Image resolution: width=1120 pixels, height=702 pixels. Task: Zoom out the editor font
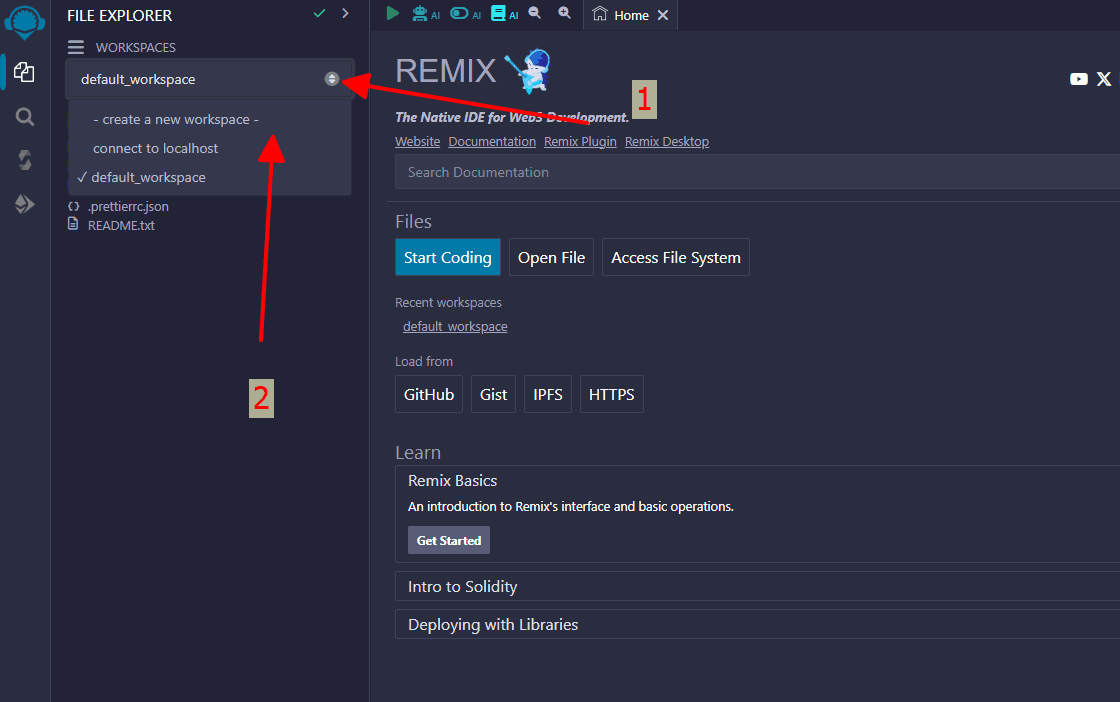pos(534,13)
